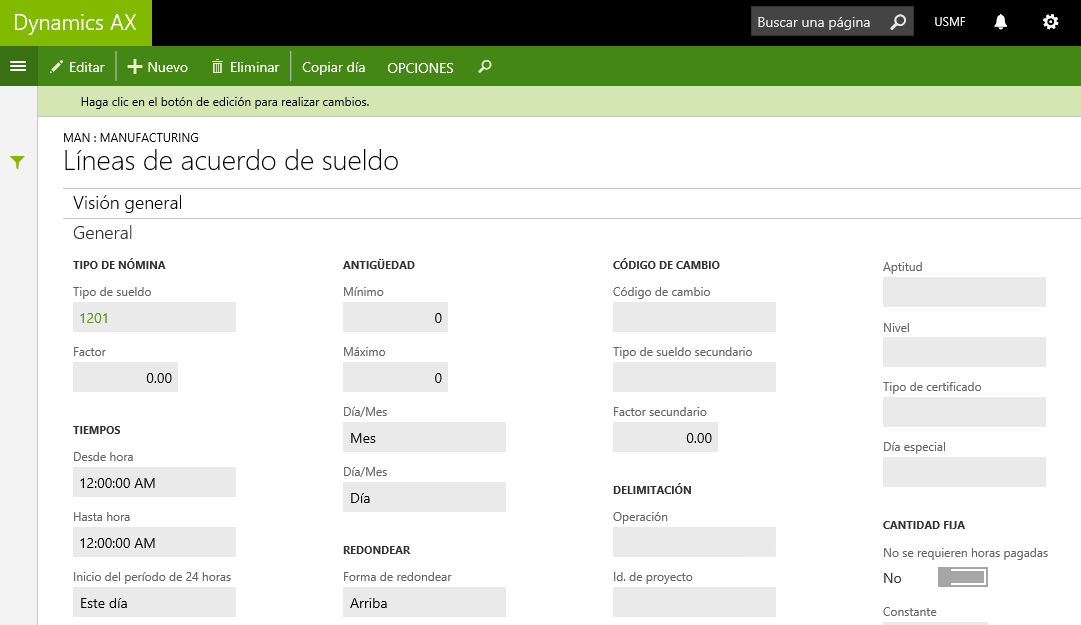This screenshot has height=625, width=1081.
Task: Open the OPCIONES menu
Action: (420, 68)
